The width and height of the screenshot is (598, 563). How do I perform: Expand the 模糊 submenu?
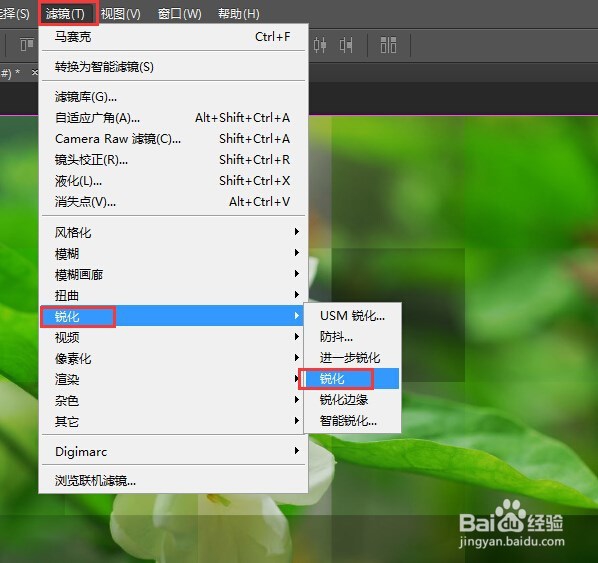click(173, 253)
